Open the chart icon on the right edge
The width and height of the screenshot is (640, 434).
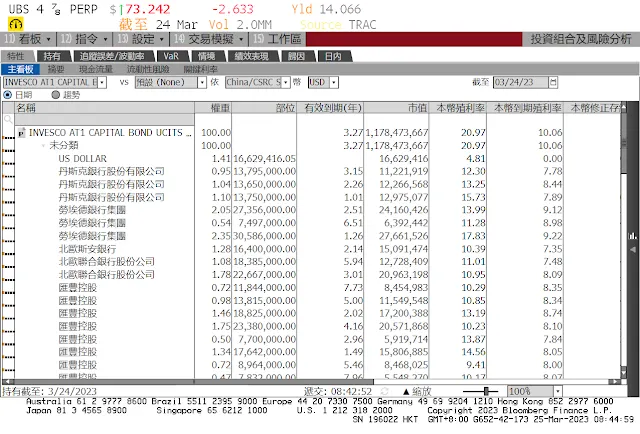pos(633,236)
